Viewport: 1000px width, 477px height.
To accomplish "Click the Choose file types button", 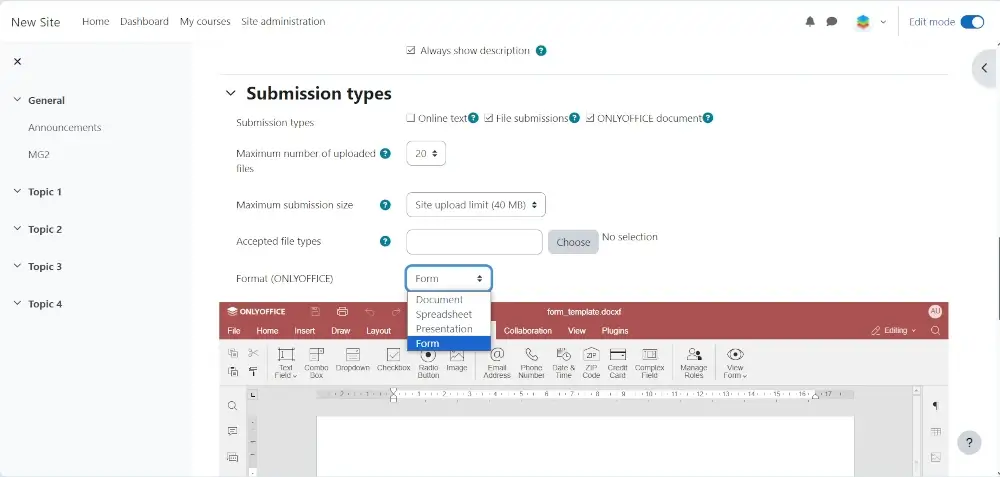I will (x=573, y=242).
